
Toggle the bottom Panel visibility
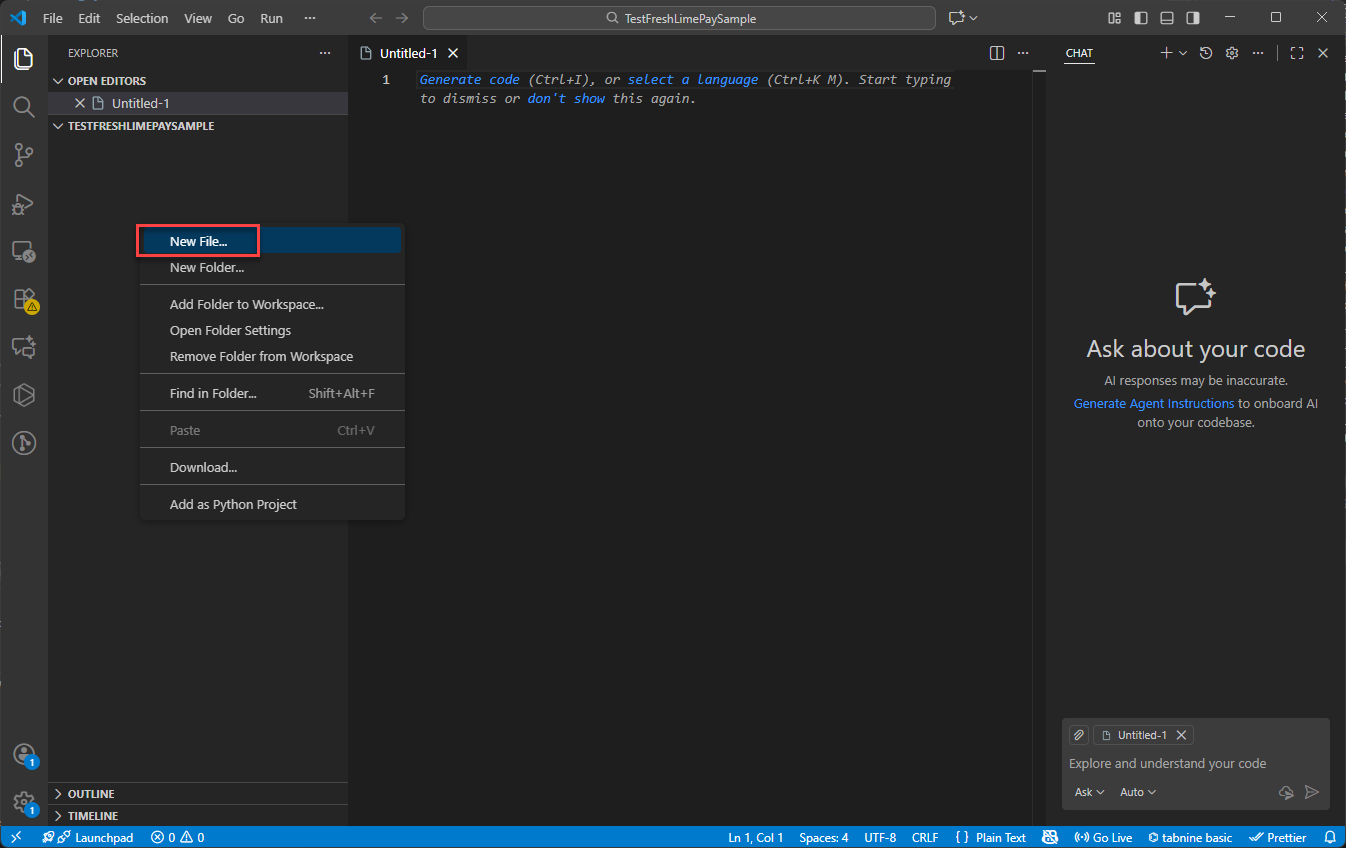pos(1167,18)
